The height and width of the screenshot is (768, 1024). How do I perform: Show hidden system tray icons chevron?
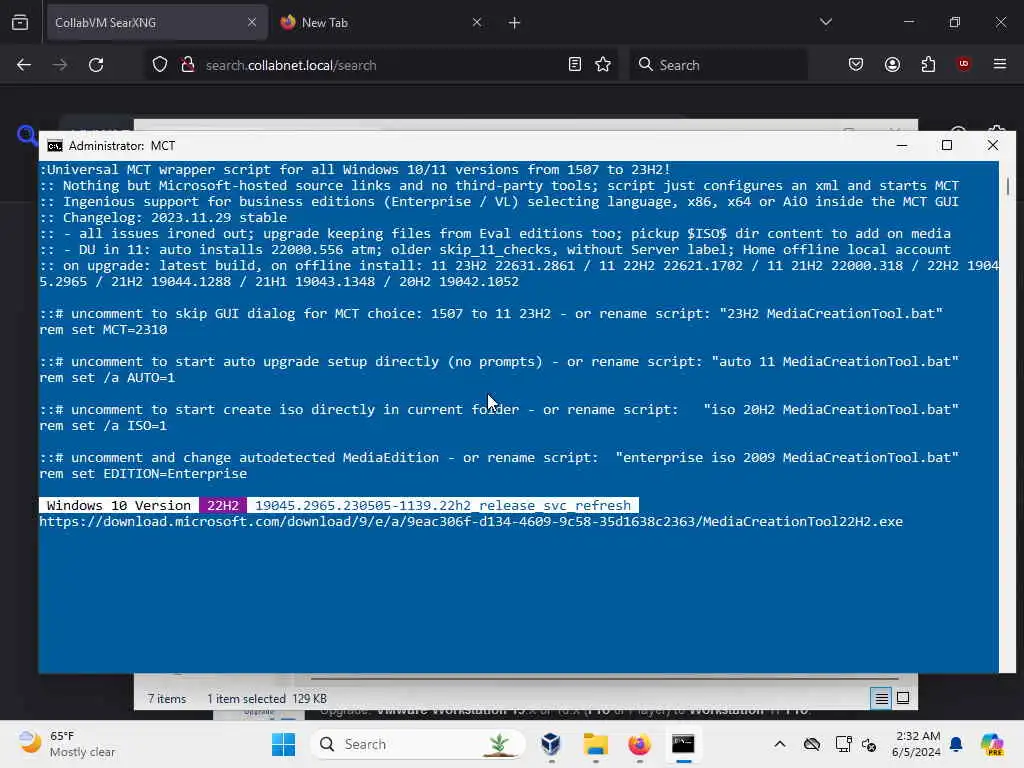coord(780,744)
